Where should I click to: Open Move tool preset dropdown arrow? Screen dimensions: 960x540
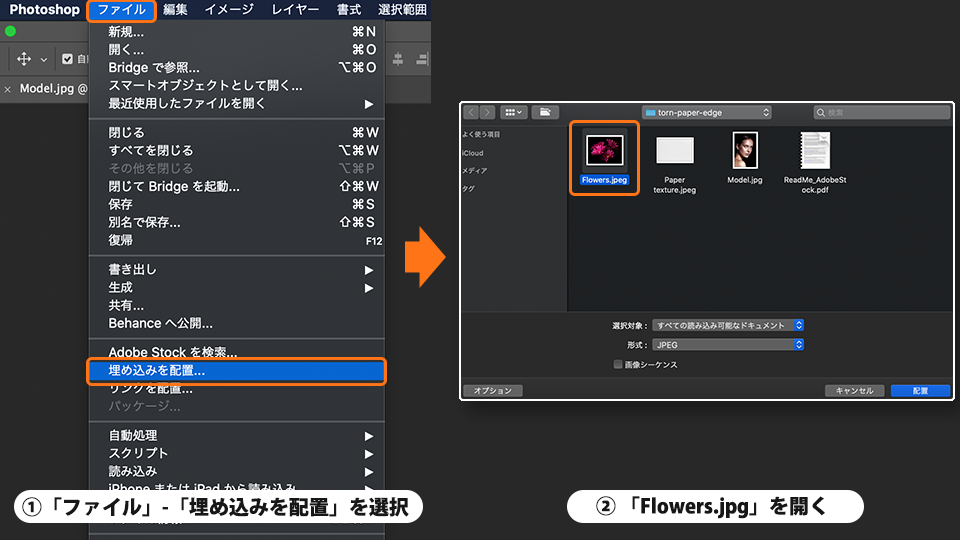[43, 59]
